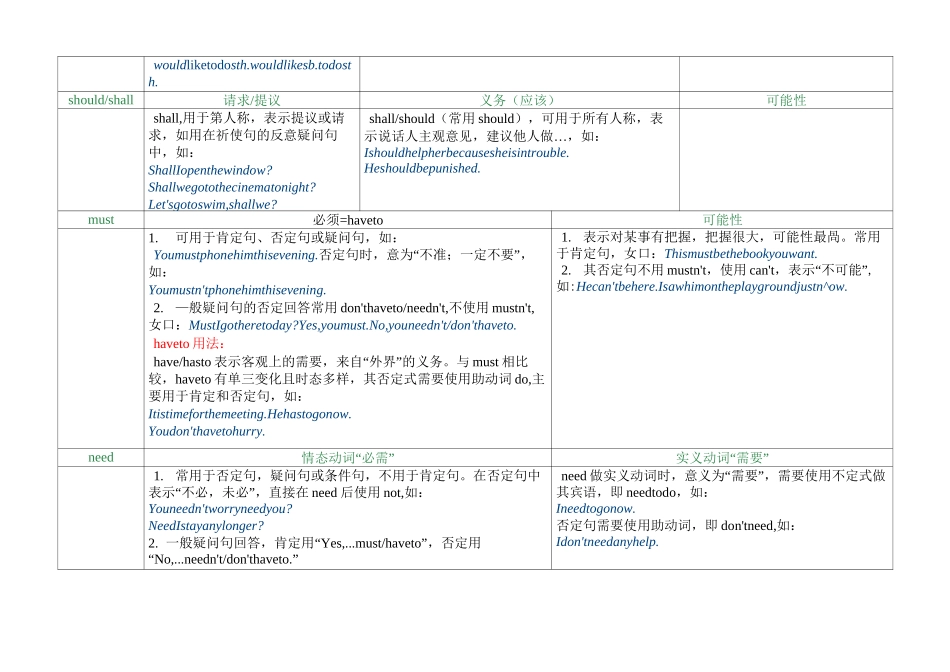Click 'Itistimeforthemeeting.Hehastogonow.' example
The image size is (950, 672).
[250, 414]
